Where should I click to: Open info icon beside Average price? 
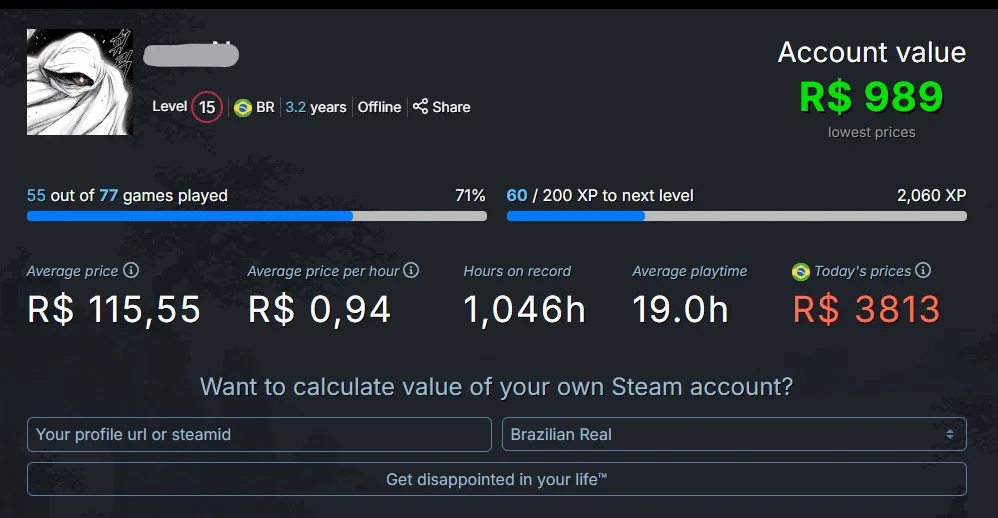coord(131,270)
